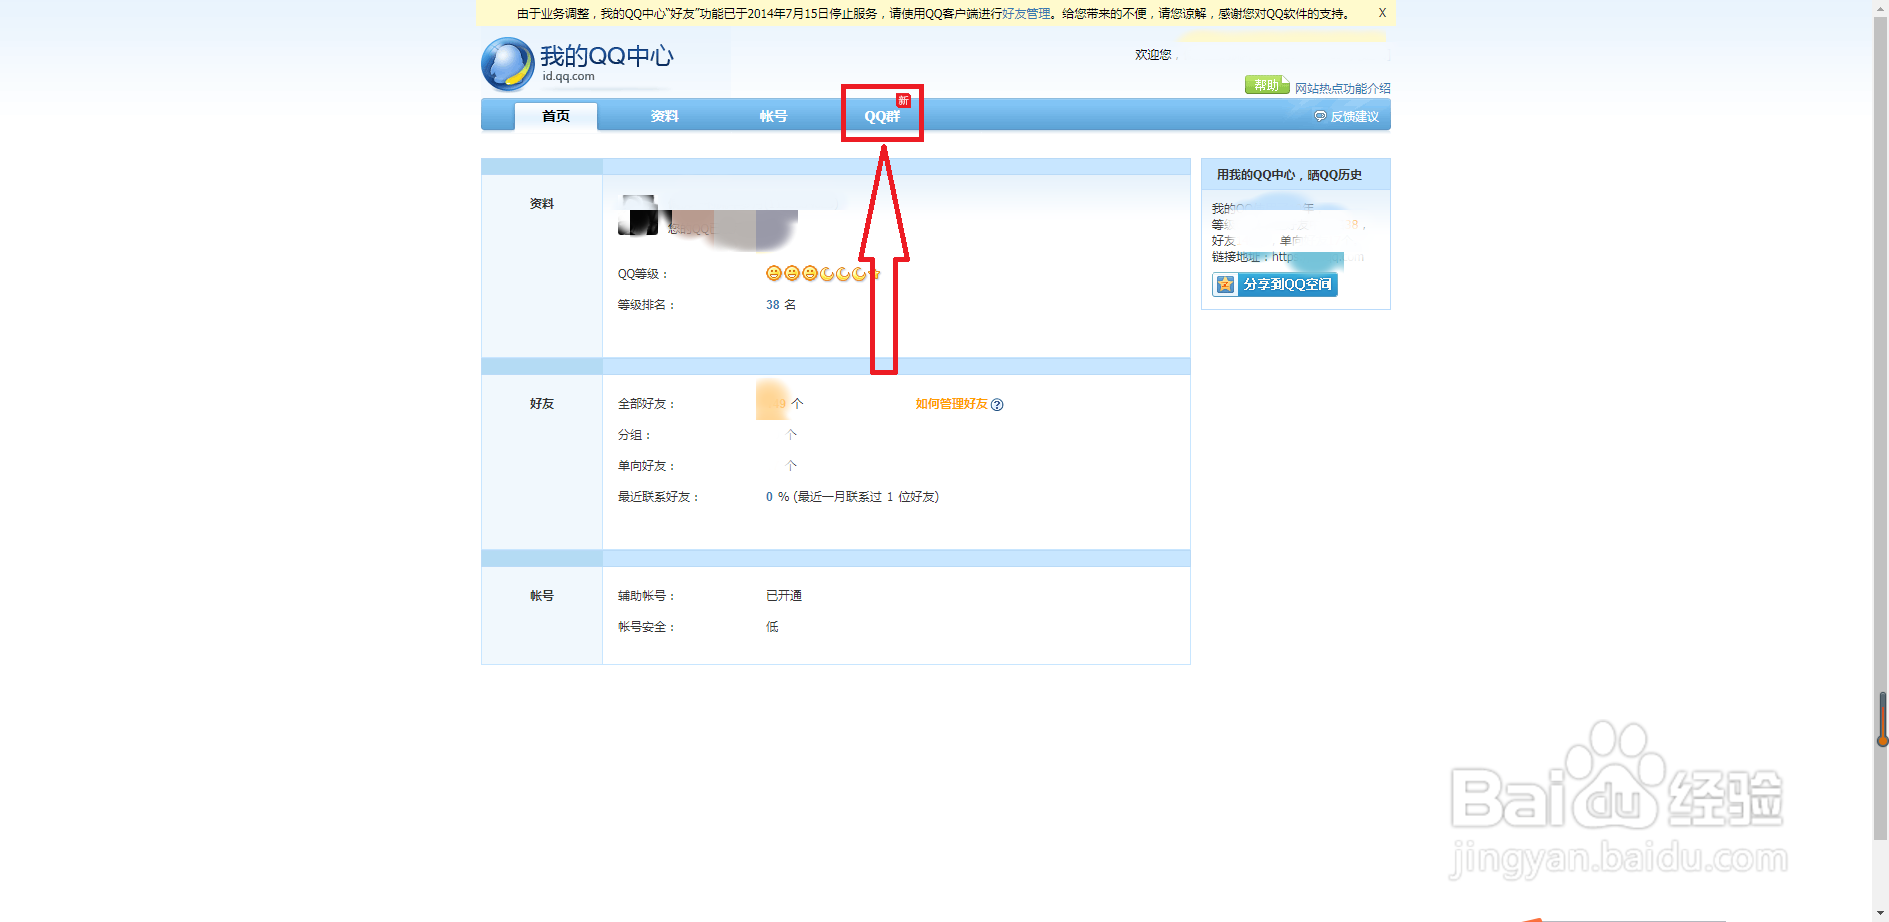The image size is (1889, 922).
Task: Click the 0 recent contacts percentage
Action: pyautogui.click(x=769, y=497)
